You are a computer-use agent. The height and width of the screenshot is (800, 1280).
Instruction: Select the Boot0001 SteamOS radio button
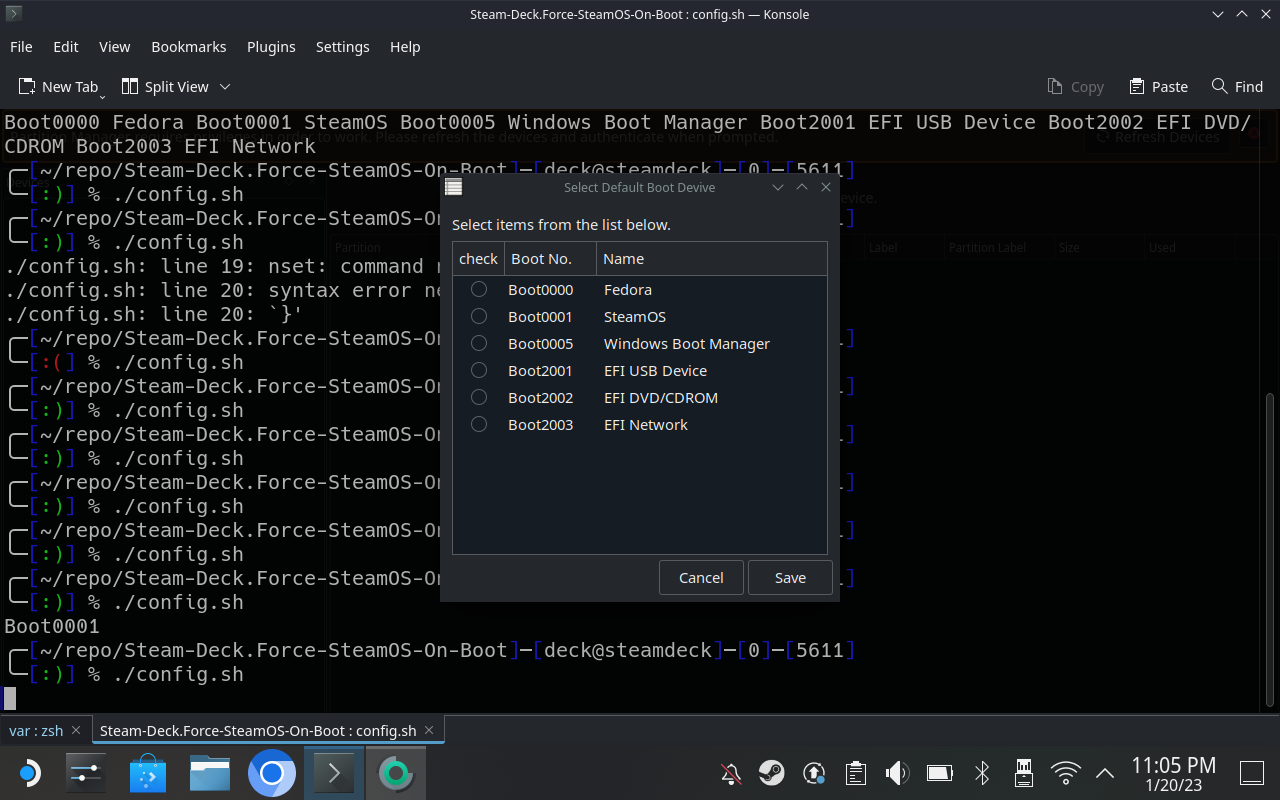[x=479, y=316]
